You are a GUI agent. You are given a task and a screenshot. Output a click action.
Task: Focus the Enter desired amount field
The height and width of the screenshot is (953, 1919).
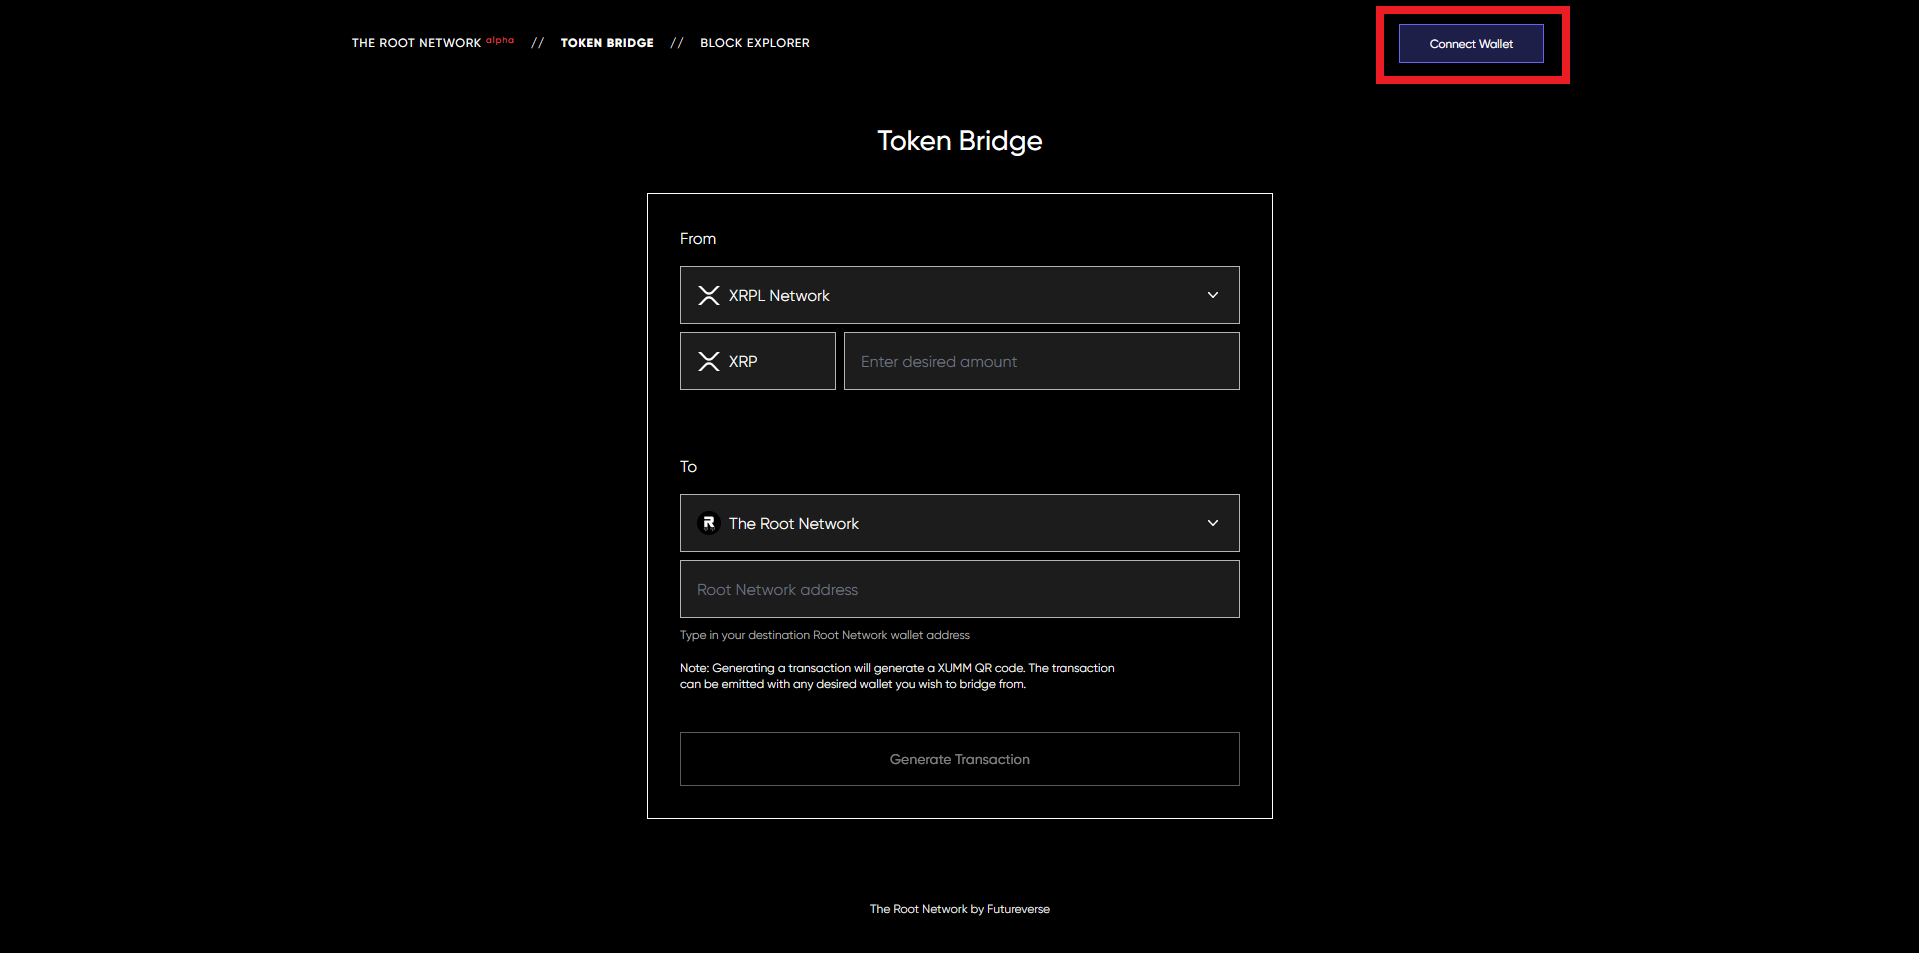[x=1041, y=361]
